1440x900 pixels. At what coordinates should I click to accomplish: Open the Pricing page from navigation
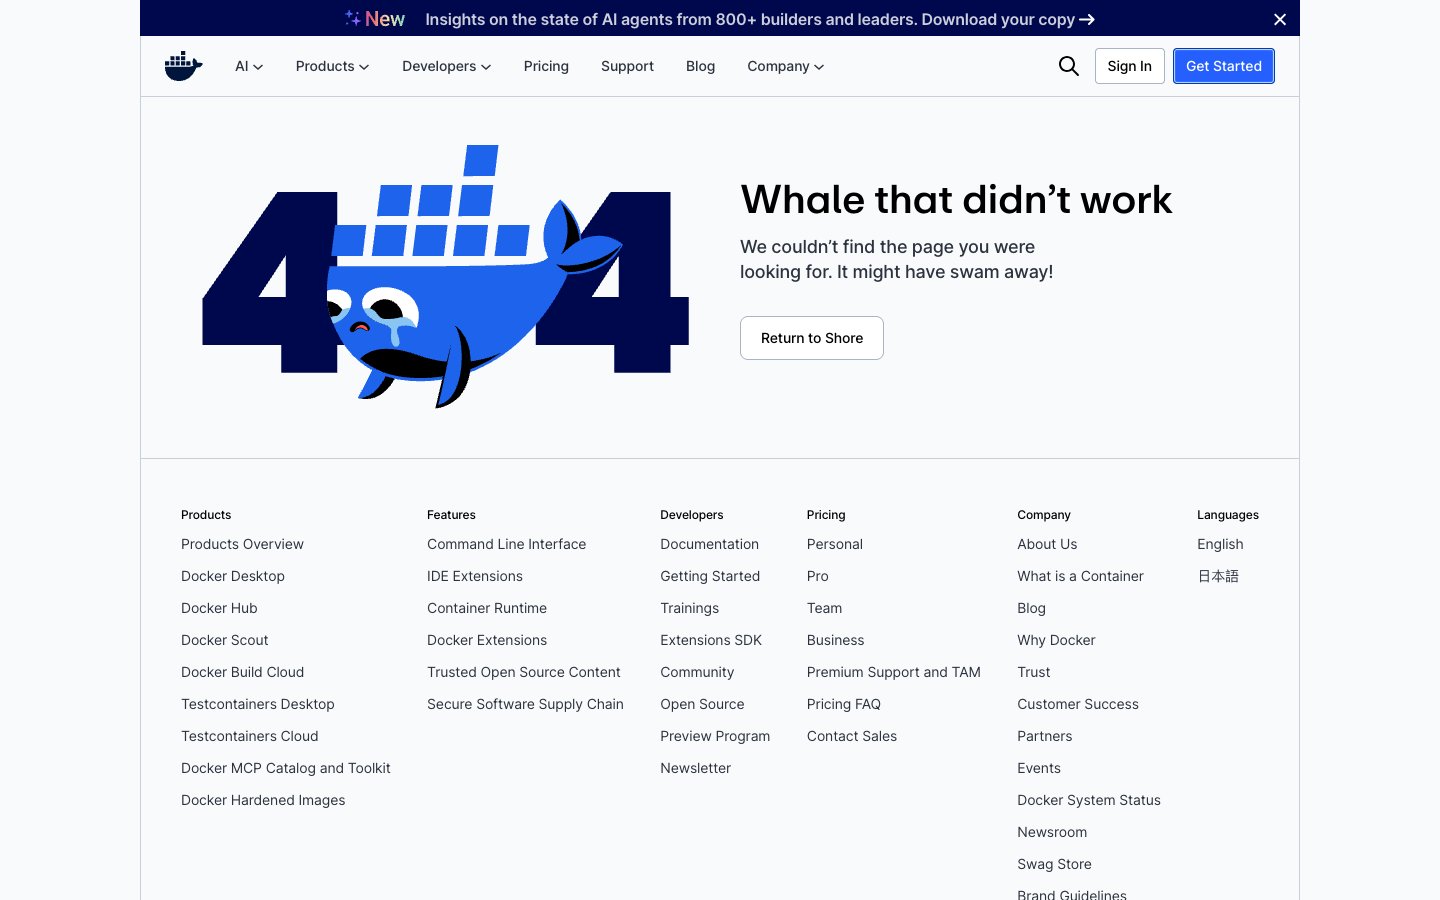546,66
